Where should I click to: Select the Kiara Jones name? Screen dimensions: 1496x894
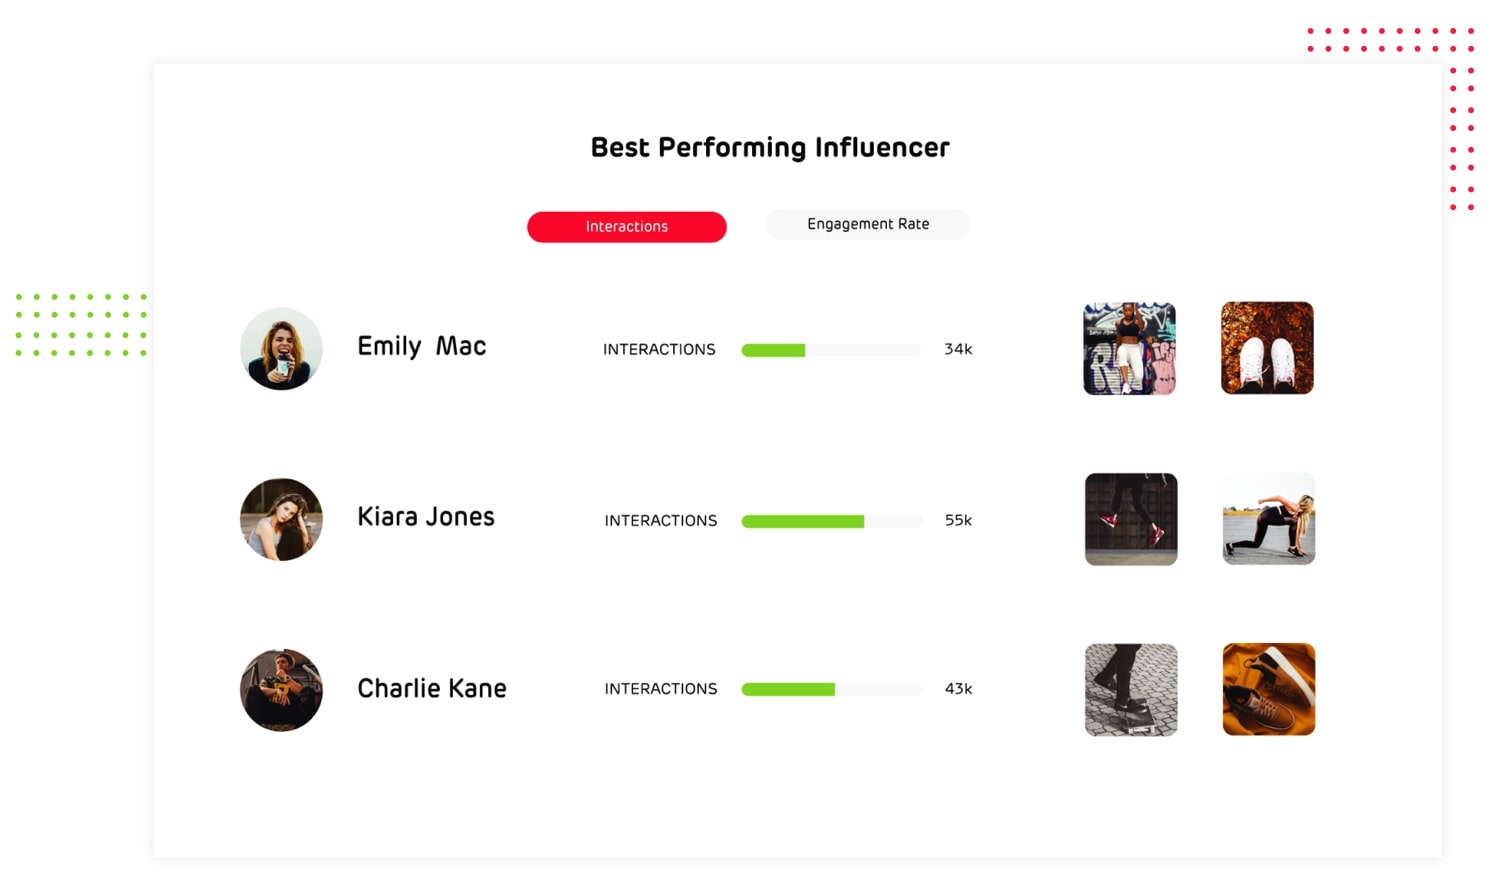[425, 517]
